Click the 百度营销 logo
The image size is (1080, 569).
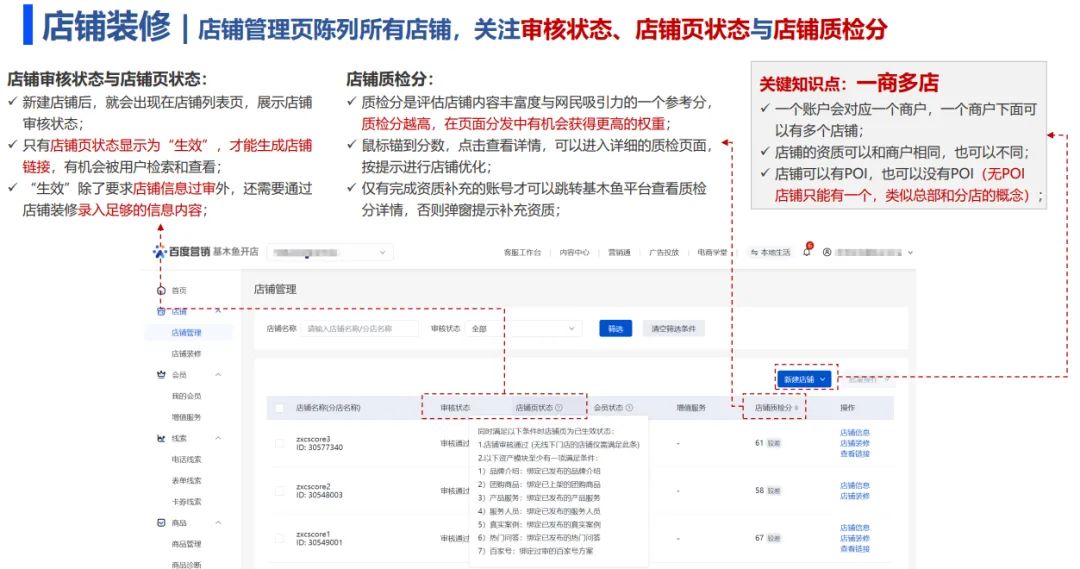click(x=181, y=252)
